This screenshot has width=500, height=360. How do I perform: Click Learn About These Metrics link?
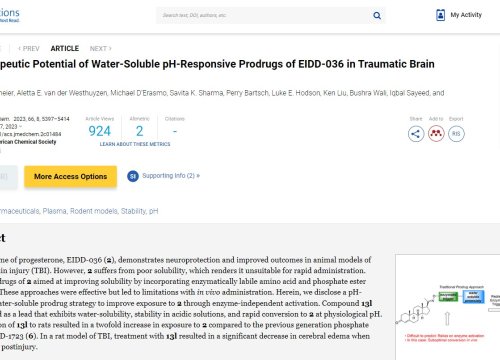click(x=135, y=144)
